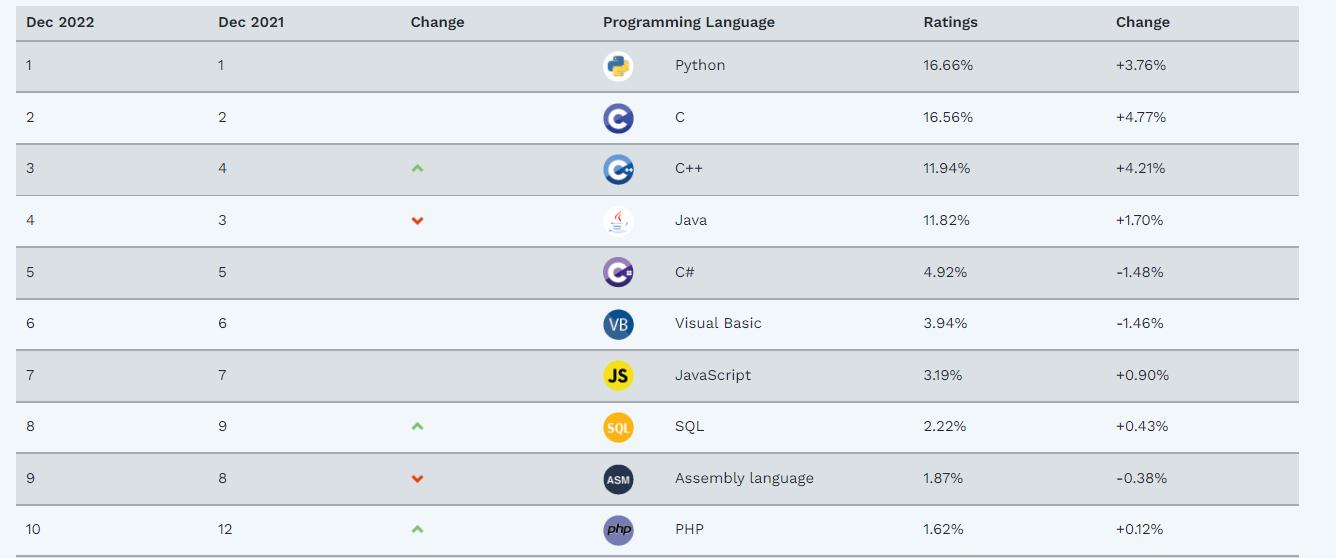Screen dimensions: 1336x558
Task: Click the green up arrow for PHP
Action: [418, 530]
